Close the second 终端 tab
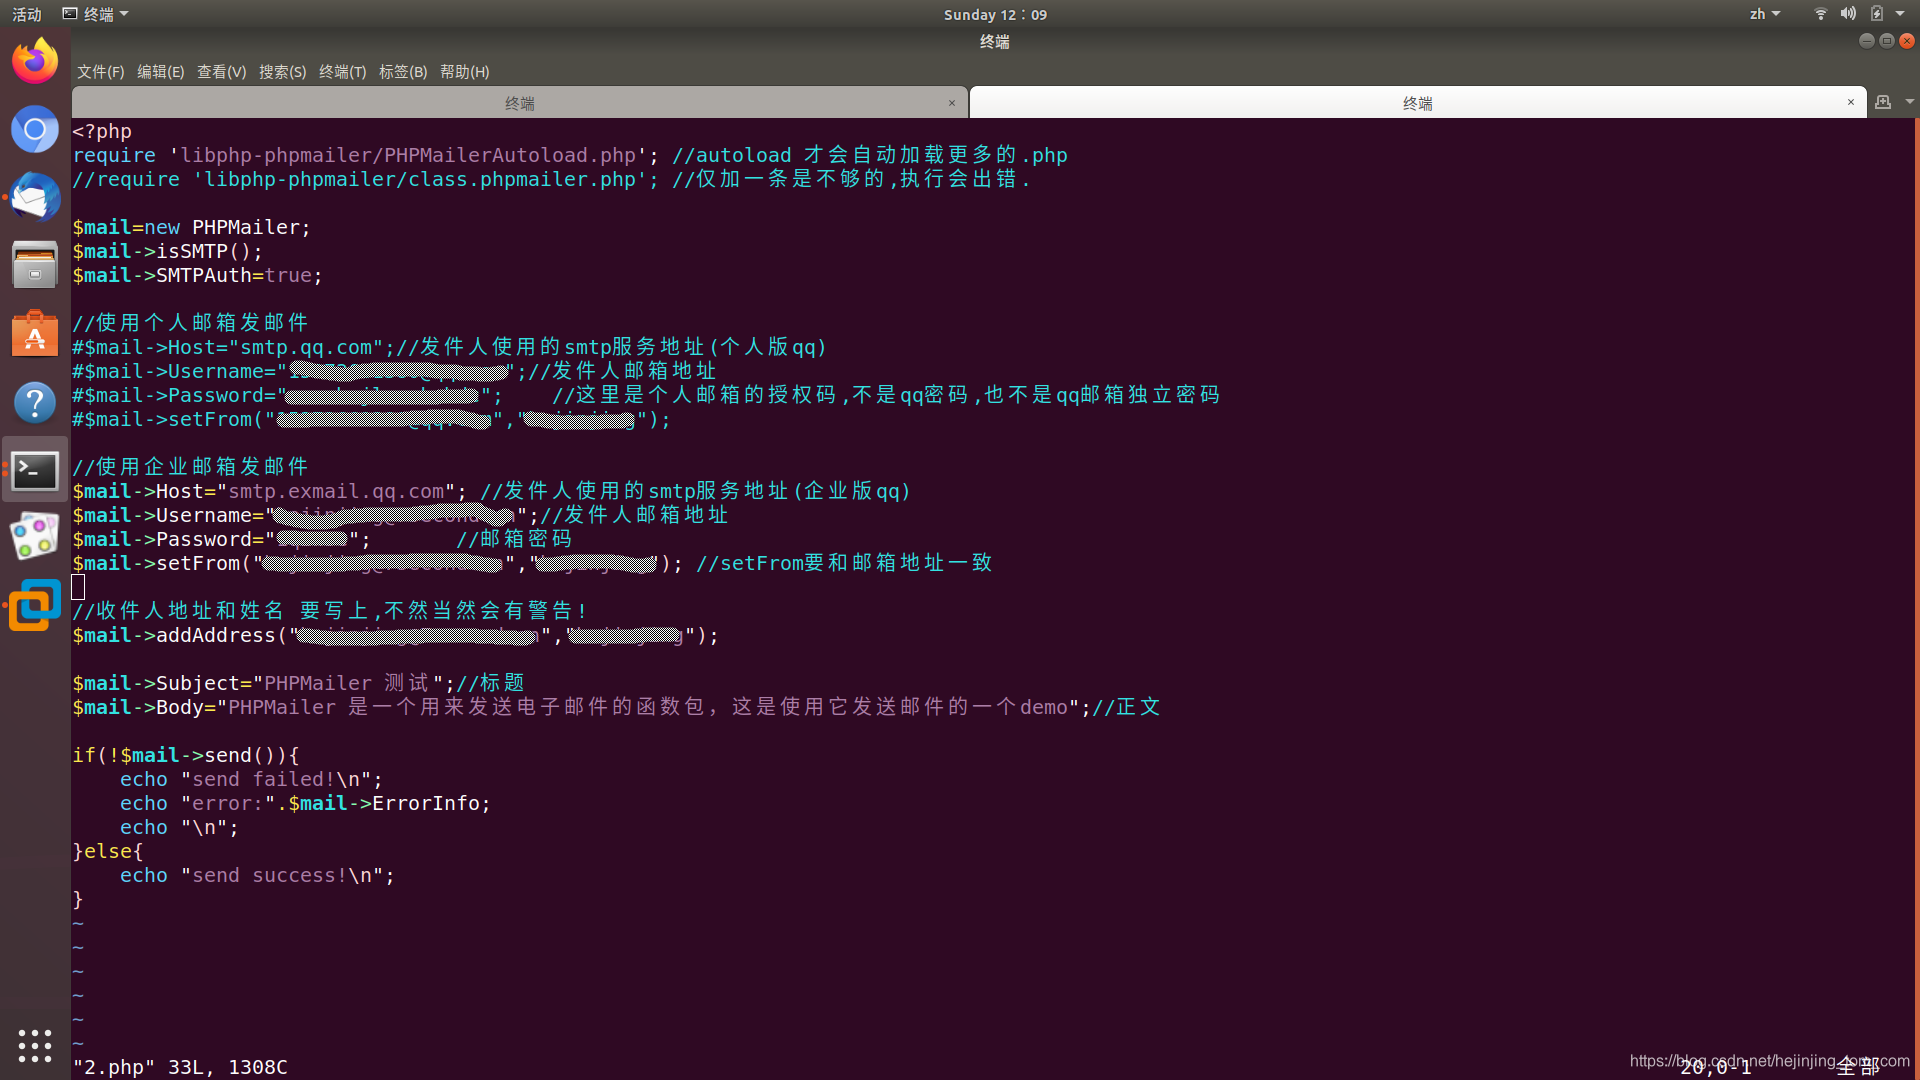Viewport: 1920px width, 1080px height. [1850, 102]
